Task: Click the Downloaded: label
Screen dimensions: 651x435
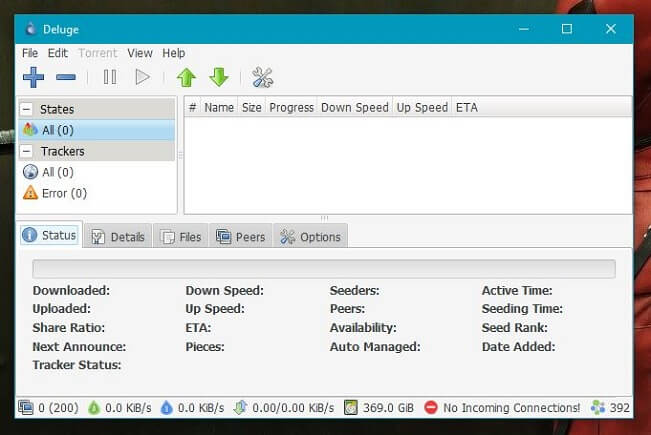Action: click(71, 291)
